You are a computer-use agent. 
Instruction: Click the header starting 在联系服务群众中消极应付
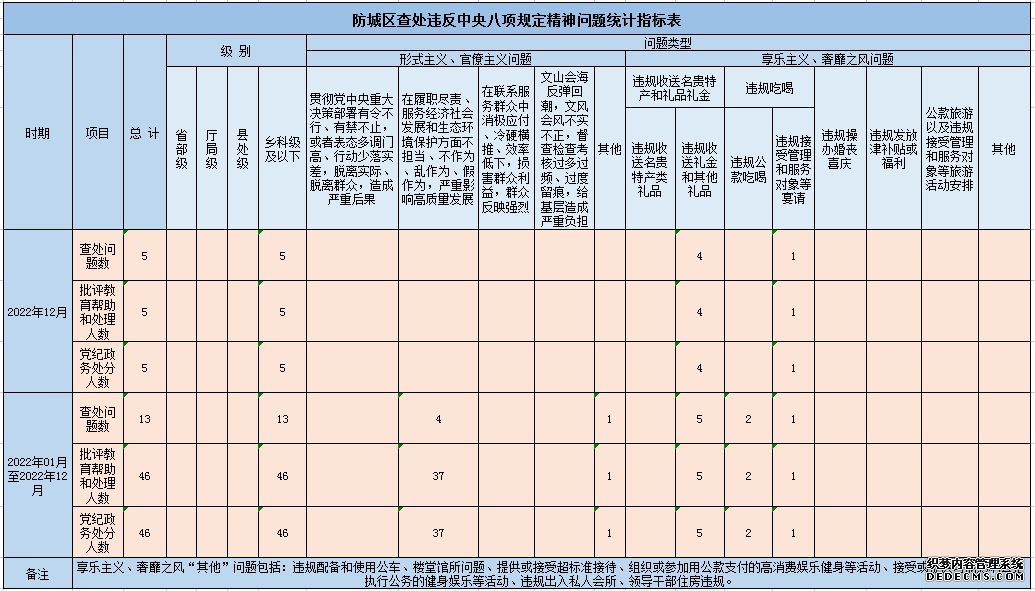[x=506, y=149]
